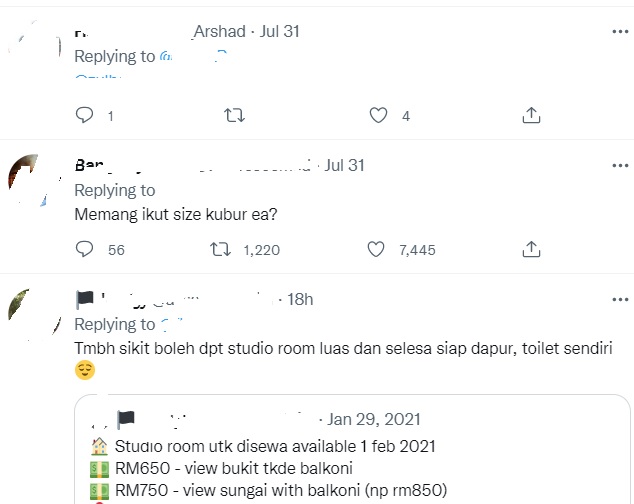Image resolution: width=634 pixels, height=504 pixels.
Task: Share Arshad's tweet
Action: coord(531,116)
